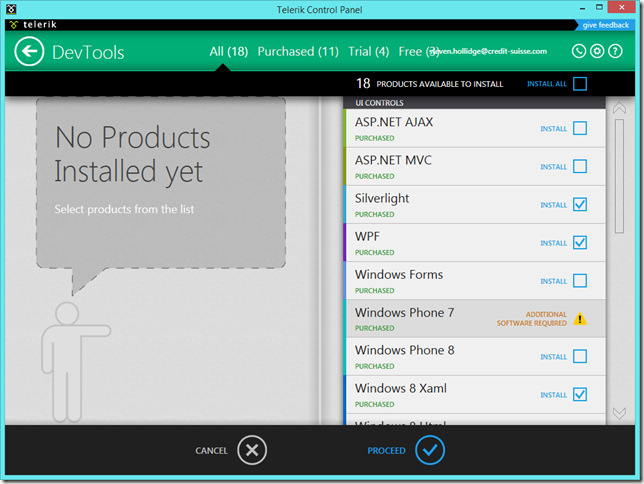Image resolution: width=644 pixels, height=484 pixels.
Task: Open the phone contact icon
Action: pos(579,51)
